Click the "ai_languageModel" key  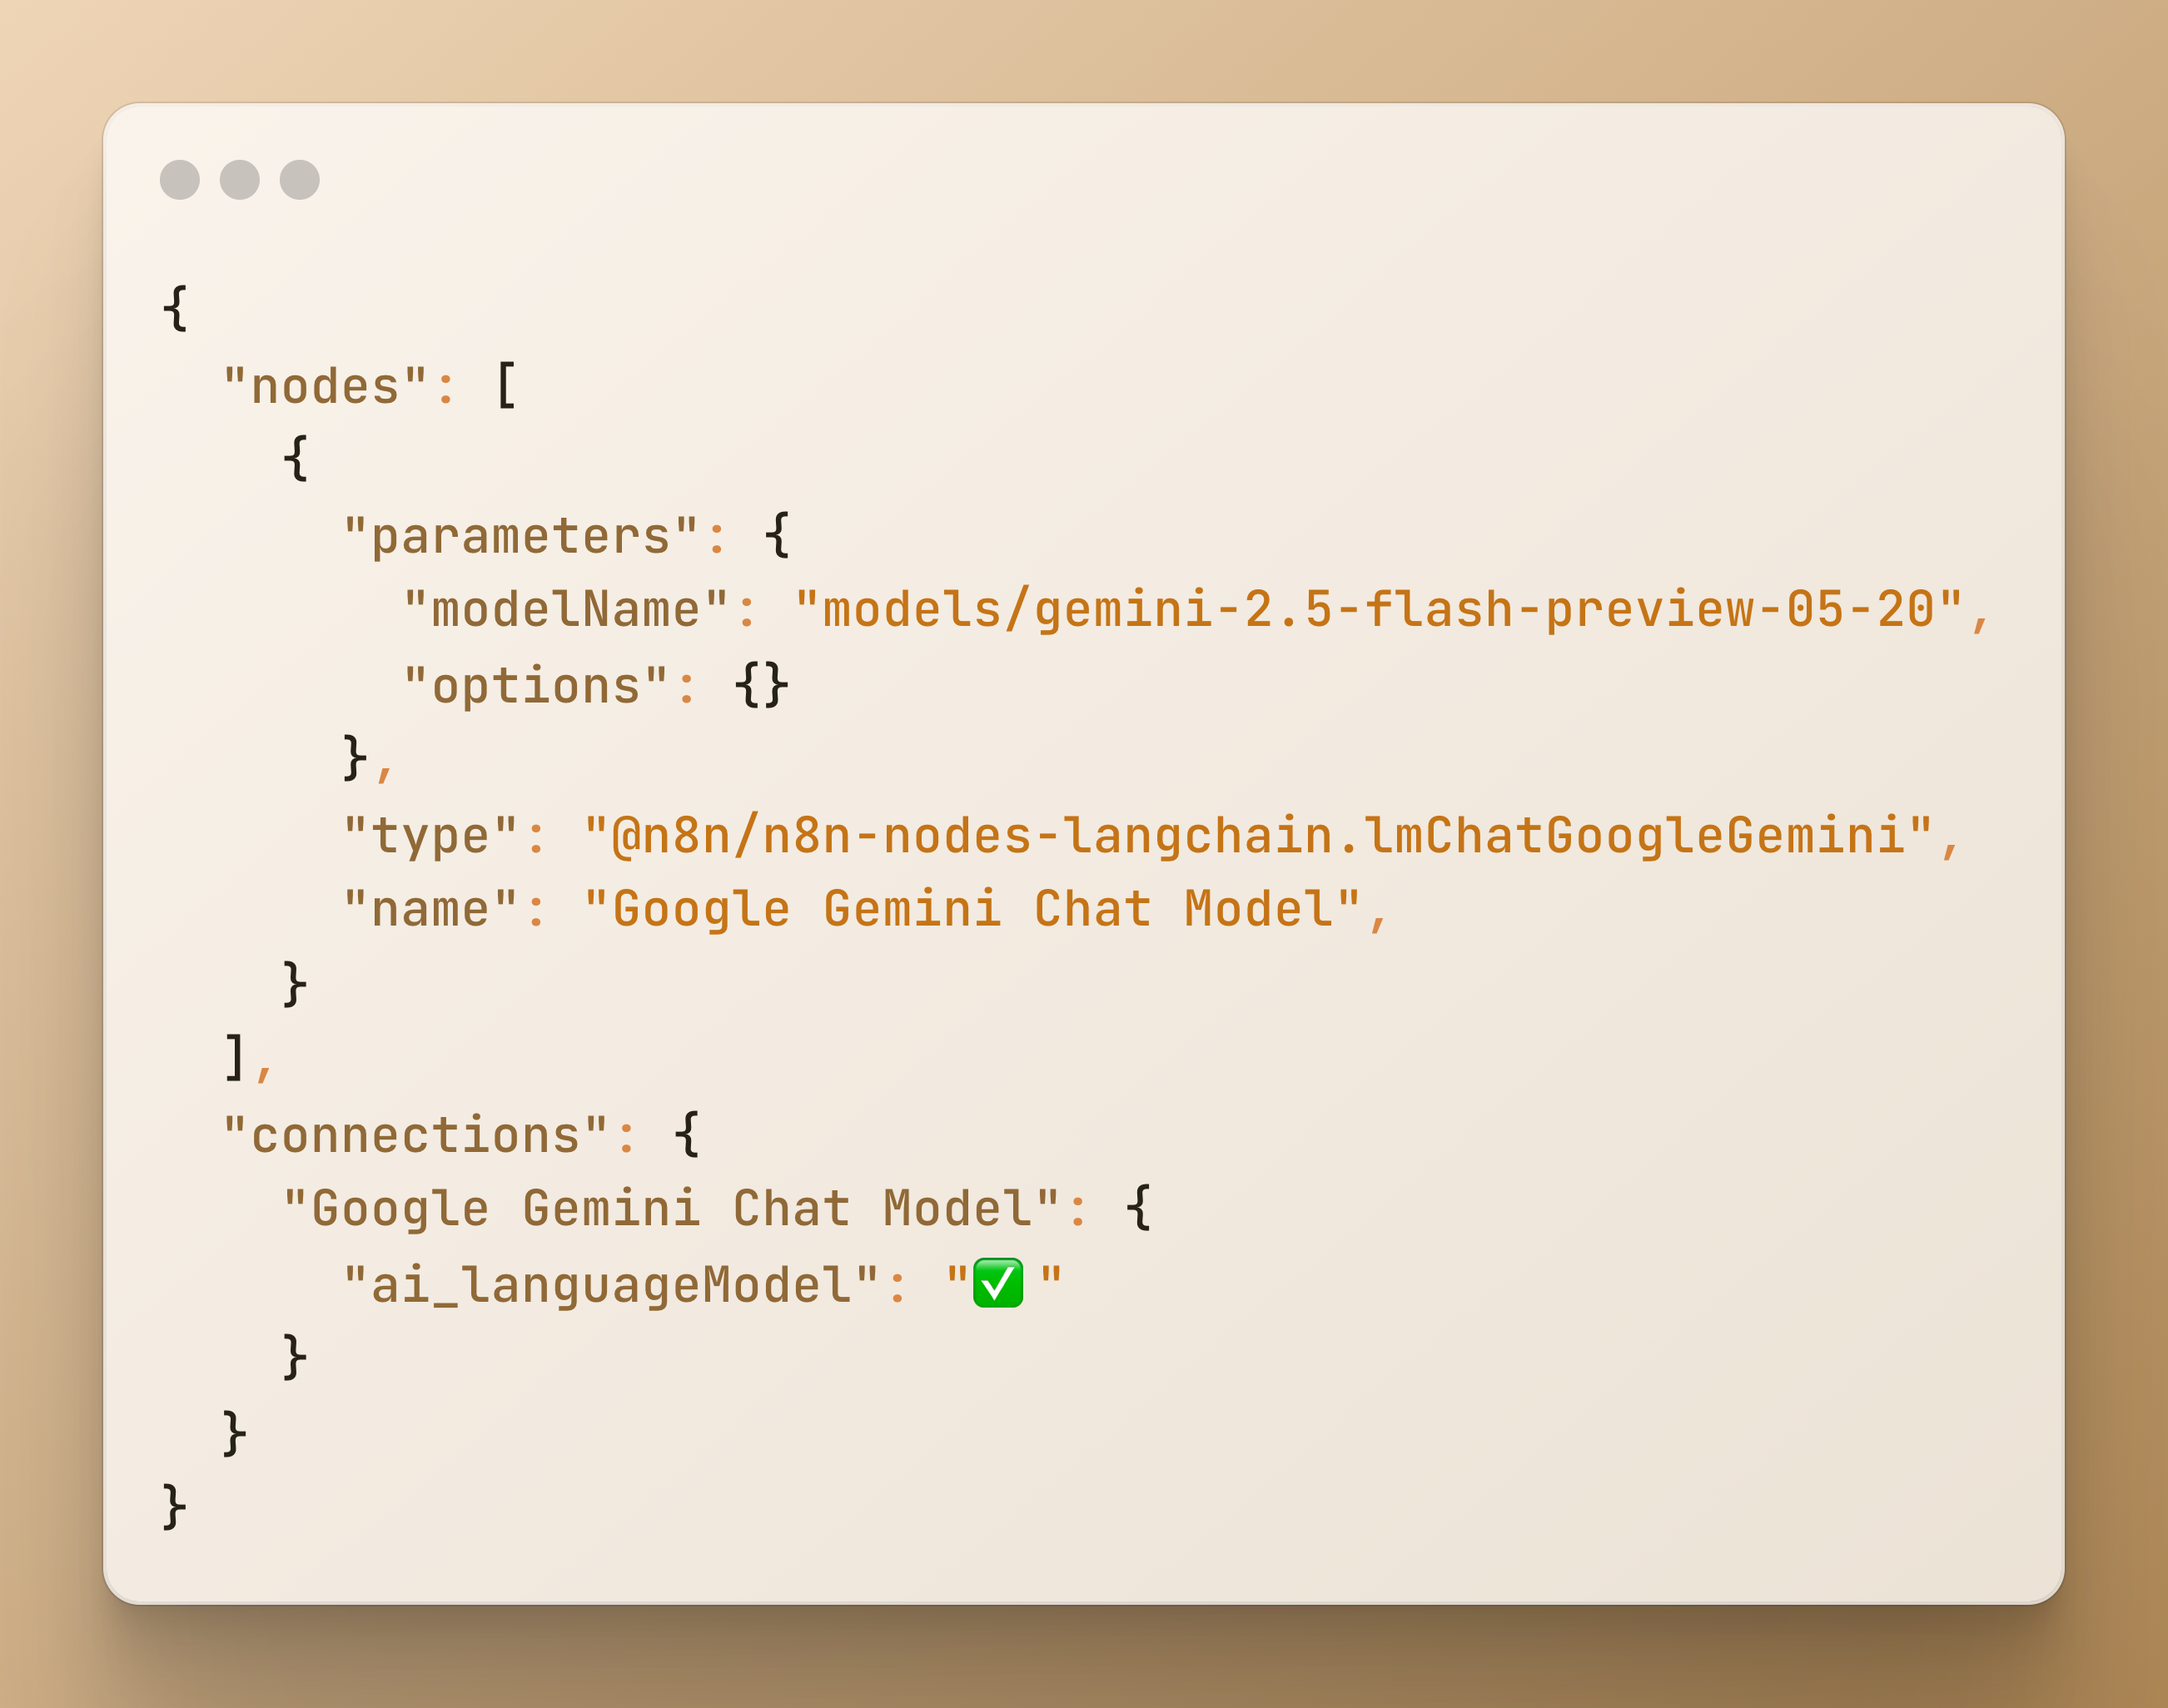tap(610, 1286)
